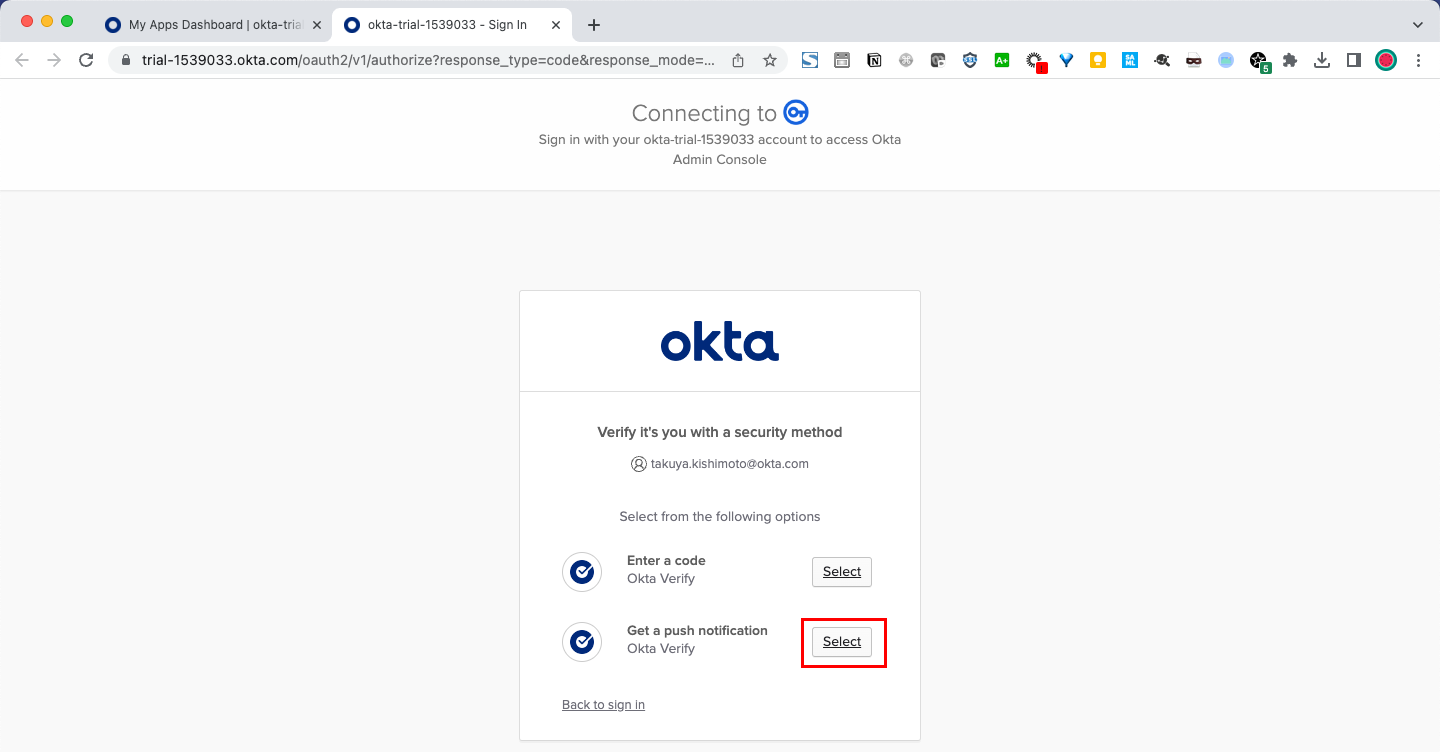Image resolution: width=1440 pixels, height=752 pixels.
Task: Select the push notification option
Action: click(x=841, y=642)
